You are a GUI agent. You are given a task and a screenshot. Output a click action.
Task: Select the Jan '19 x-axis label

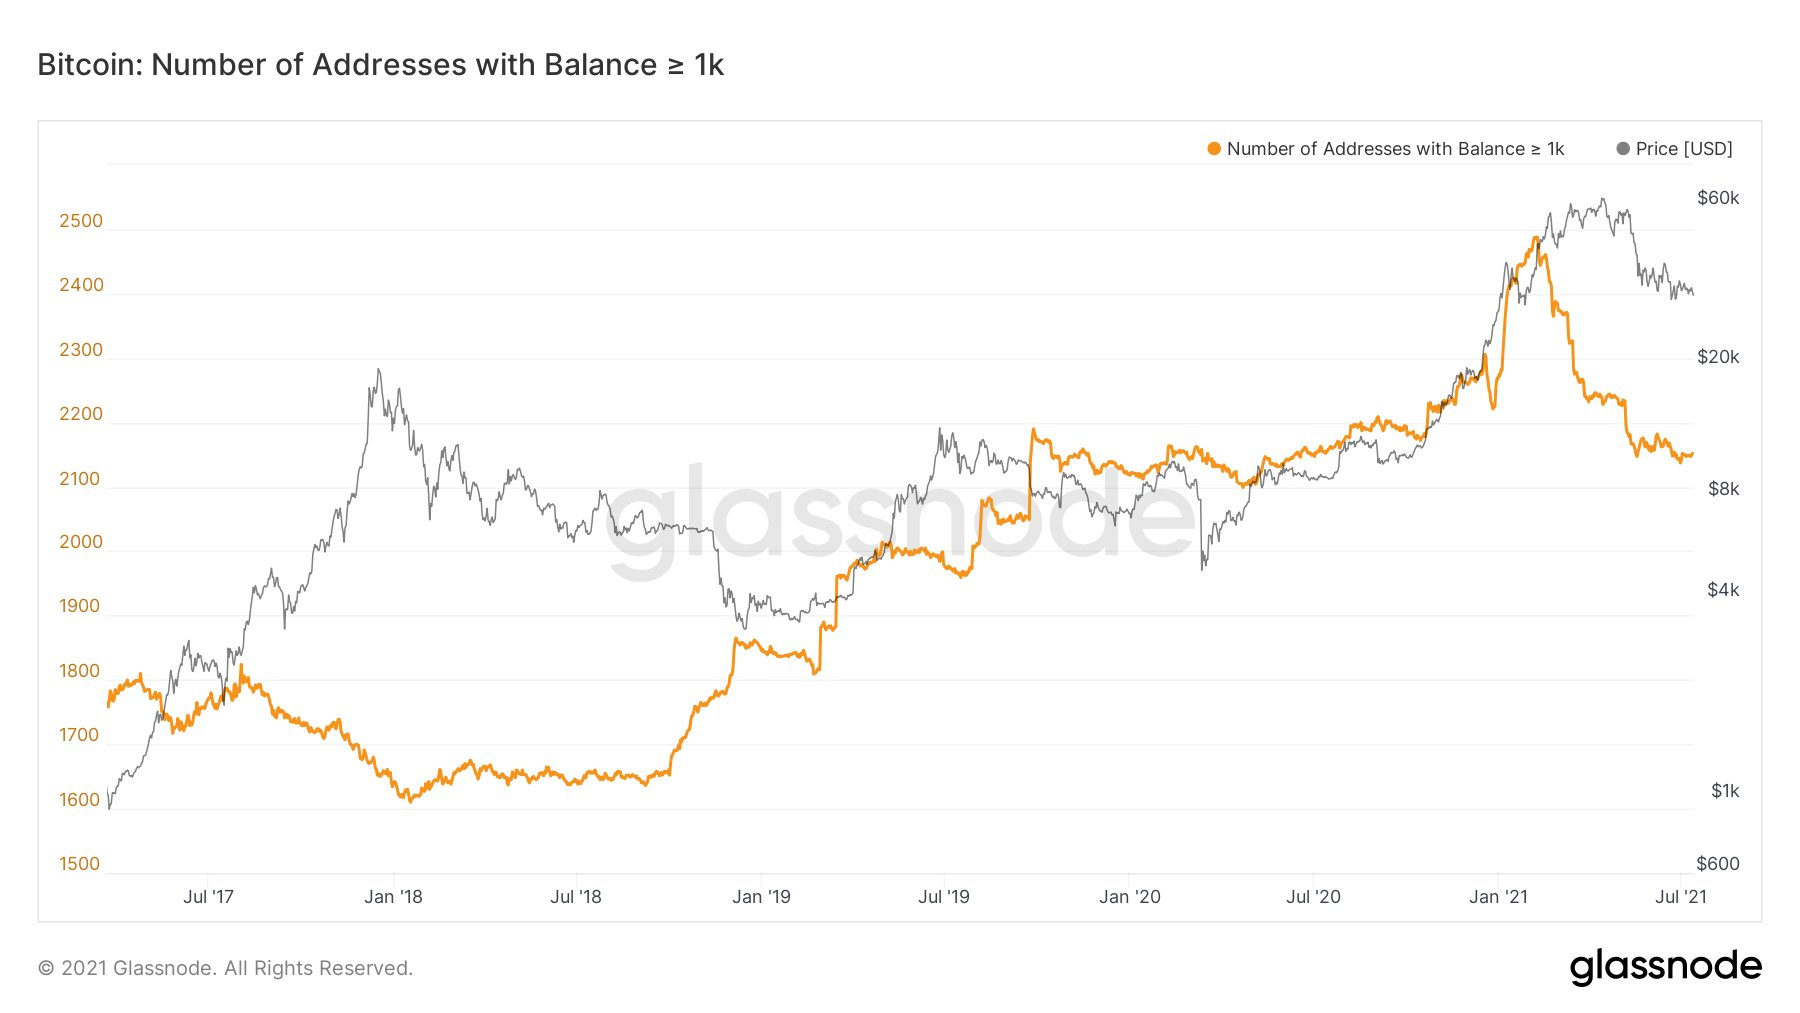[761, 897]
